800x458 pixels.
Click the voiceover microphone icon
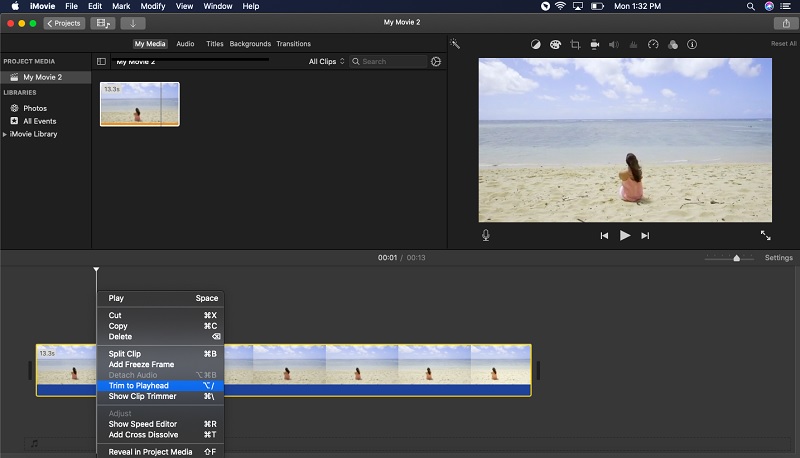pos(486,235)
